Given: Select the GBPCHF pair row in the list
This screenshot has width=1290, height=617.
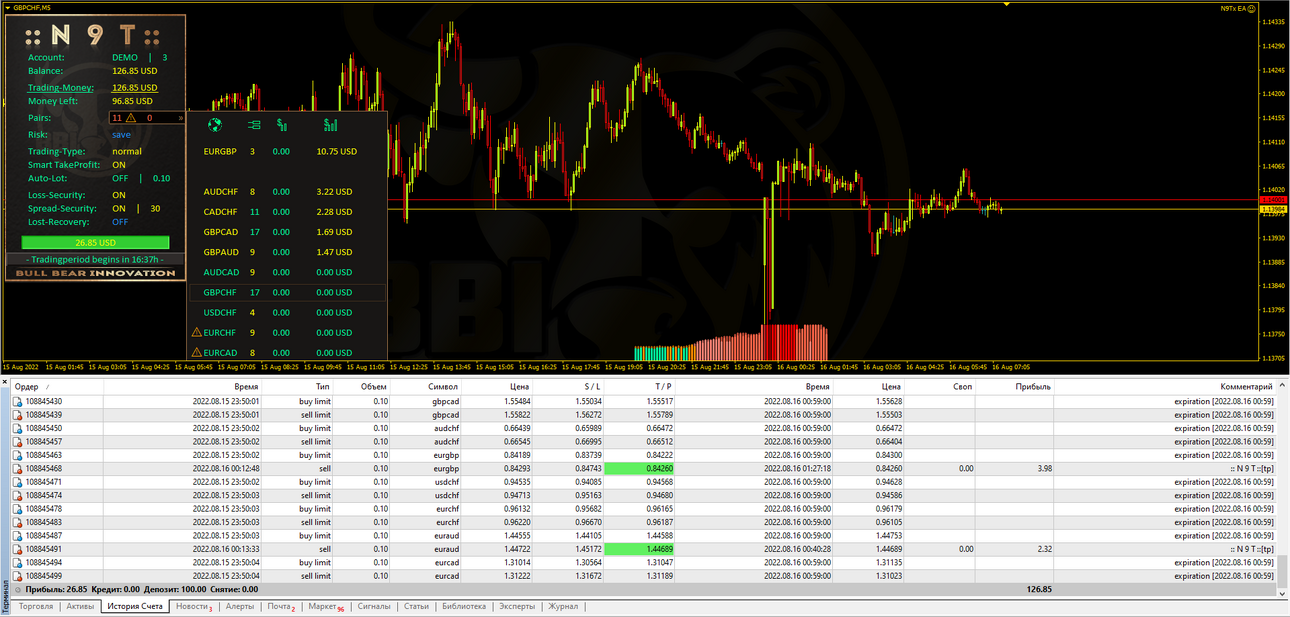Looking at the screenshot, I should click(x=287, y=293).
